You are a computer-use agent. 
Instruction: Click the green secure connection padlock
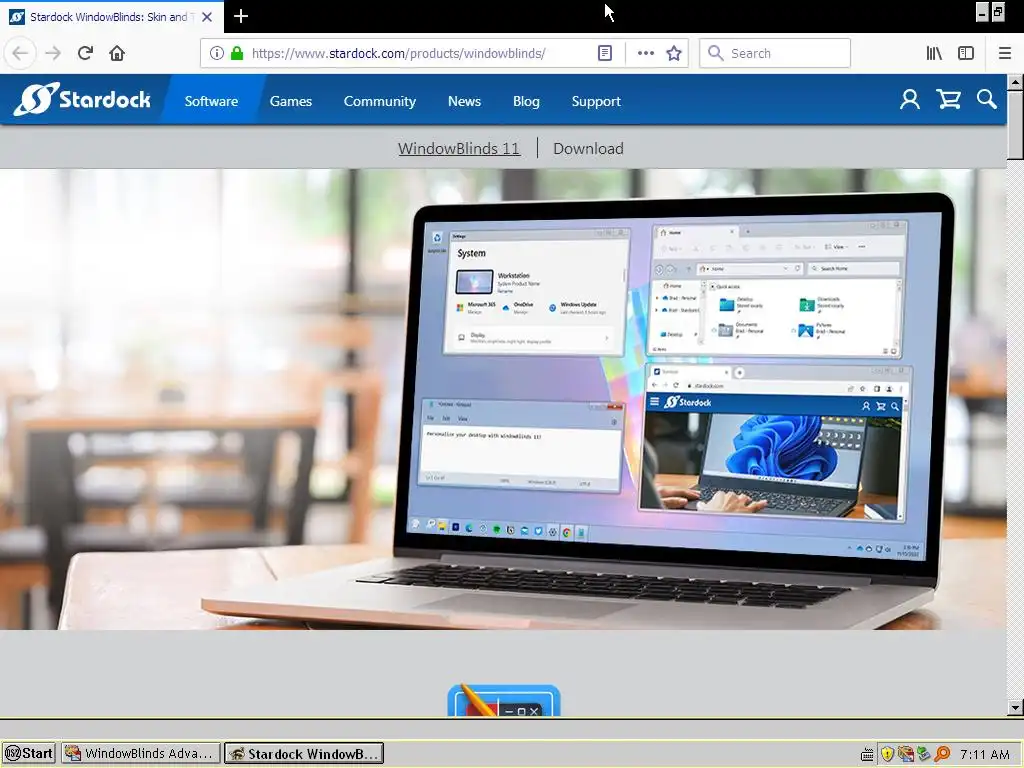(x=237, y=53)
